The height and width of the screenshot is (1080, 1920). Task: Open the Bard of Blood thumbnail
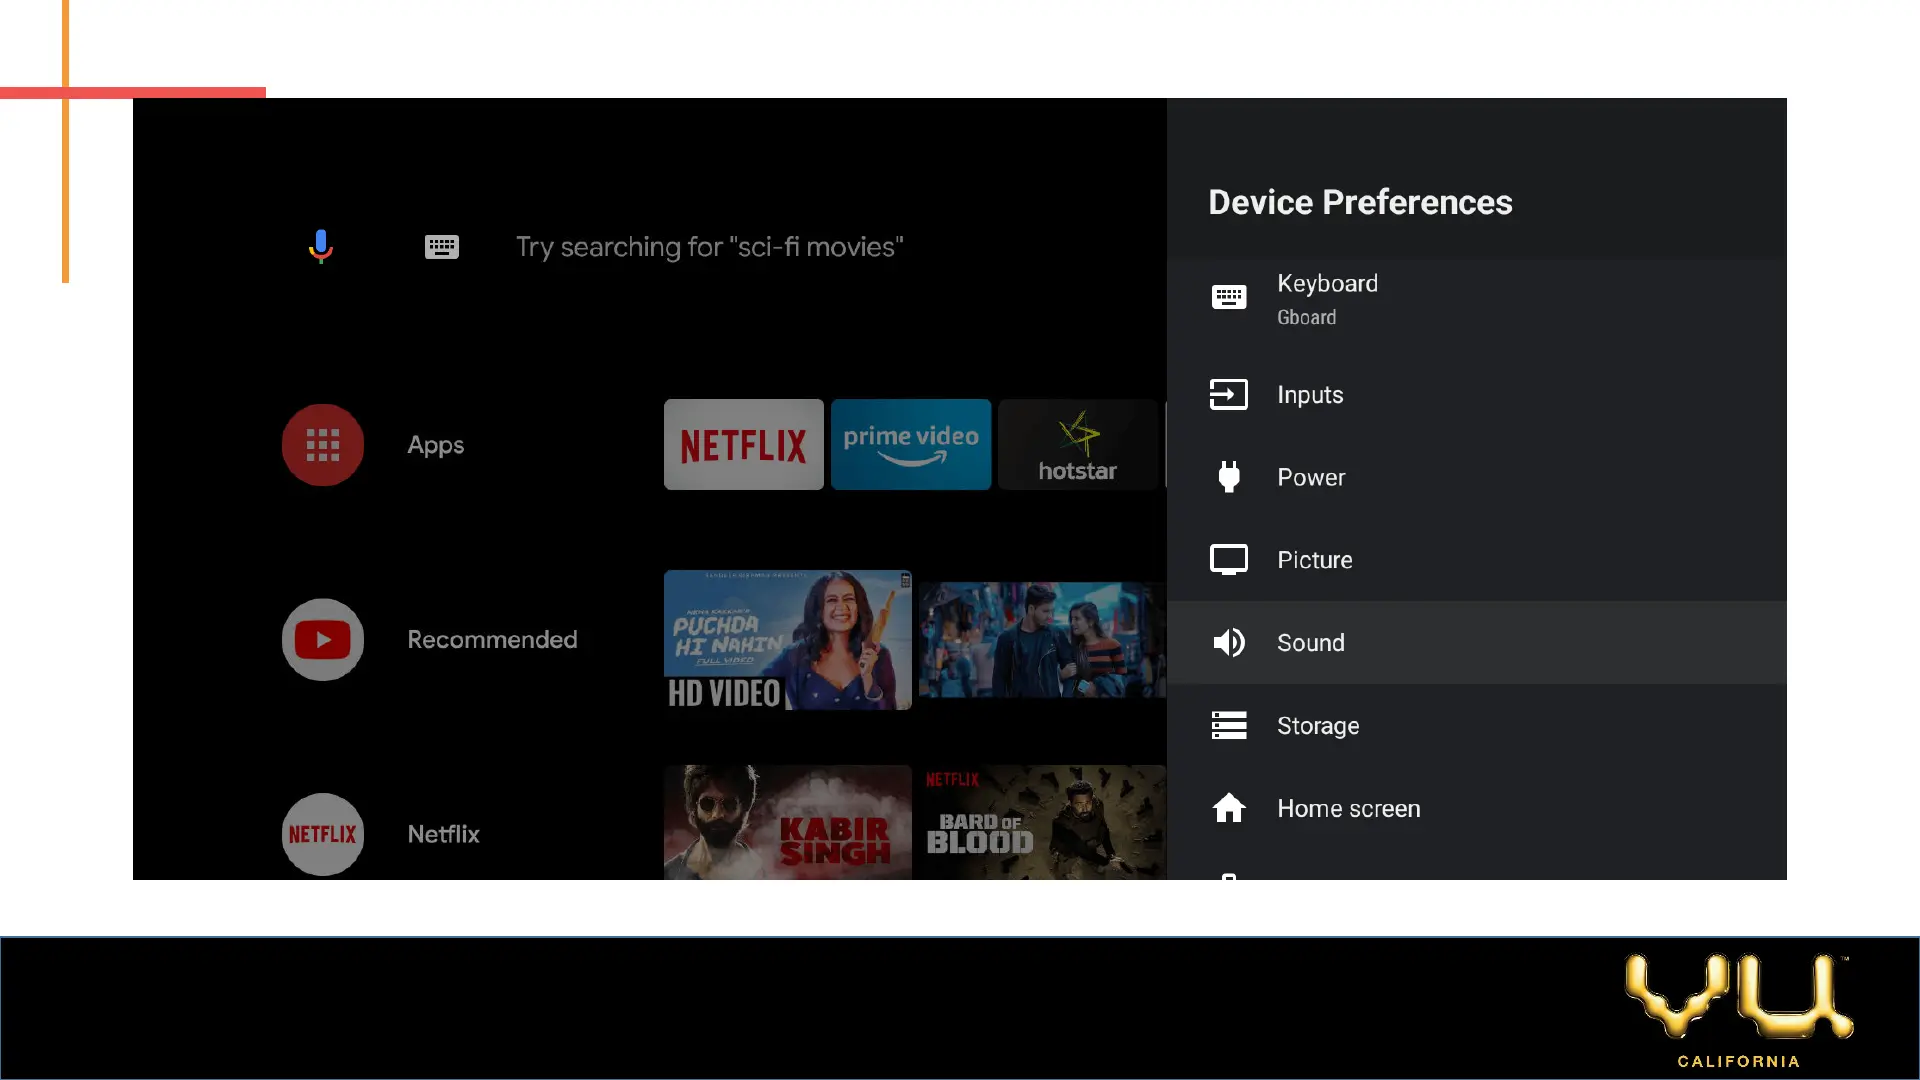pos(1041,822)
